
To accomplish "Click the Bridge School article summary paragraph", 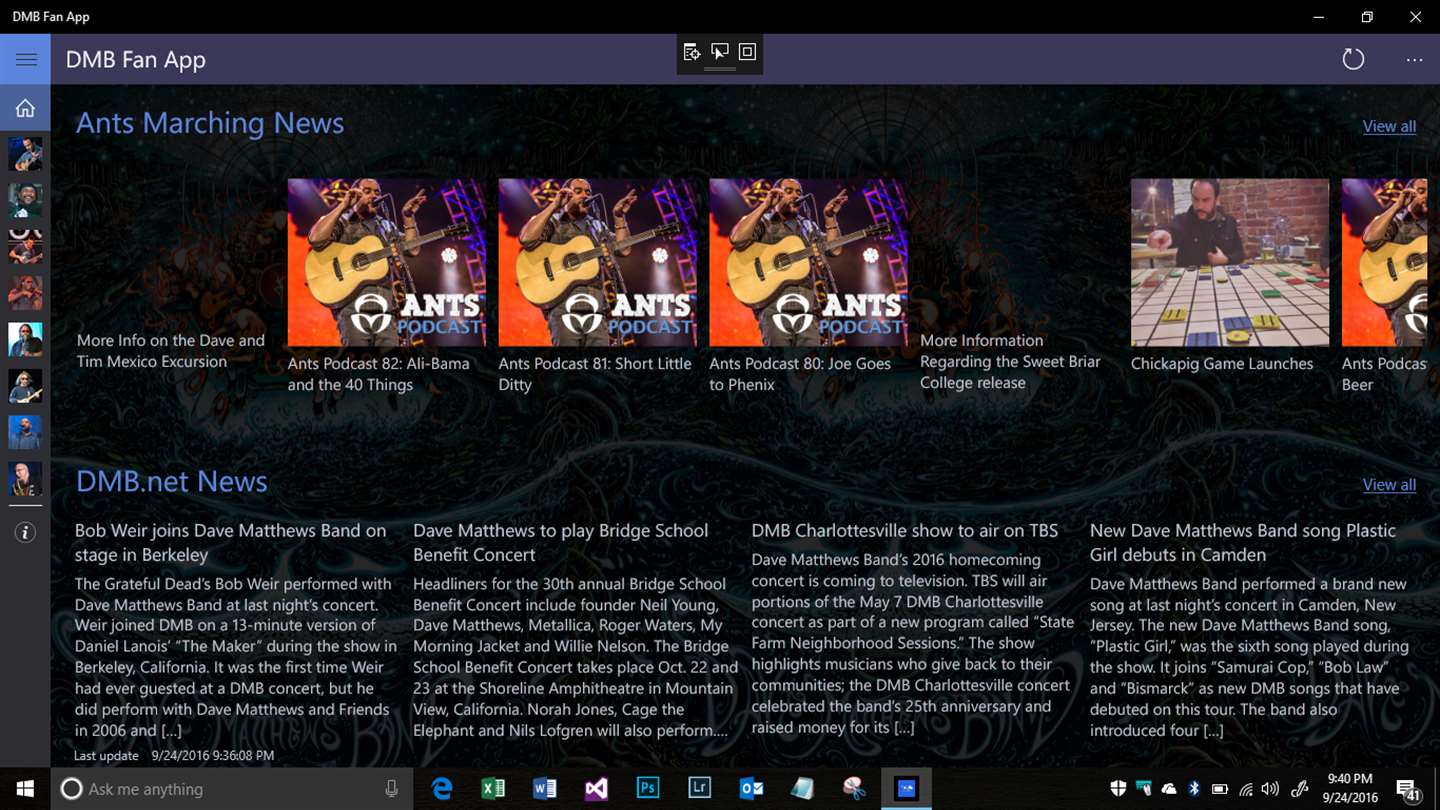I will 575,657.
